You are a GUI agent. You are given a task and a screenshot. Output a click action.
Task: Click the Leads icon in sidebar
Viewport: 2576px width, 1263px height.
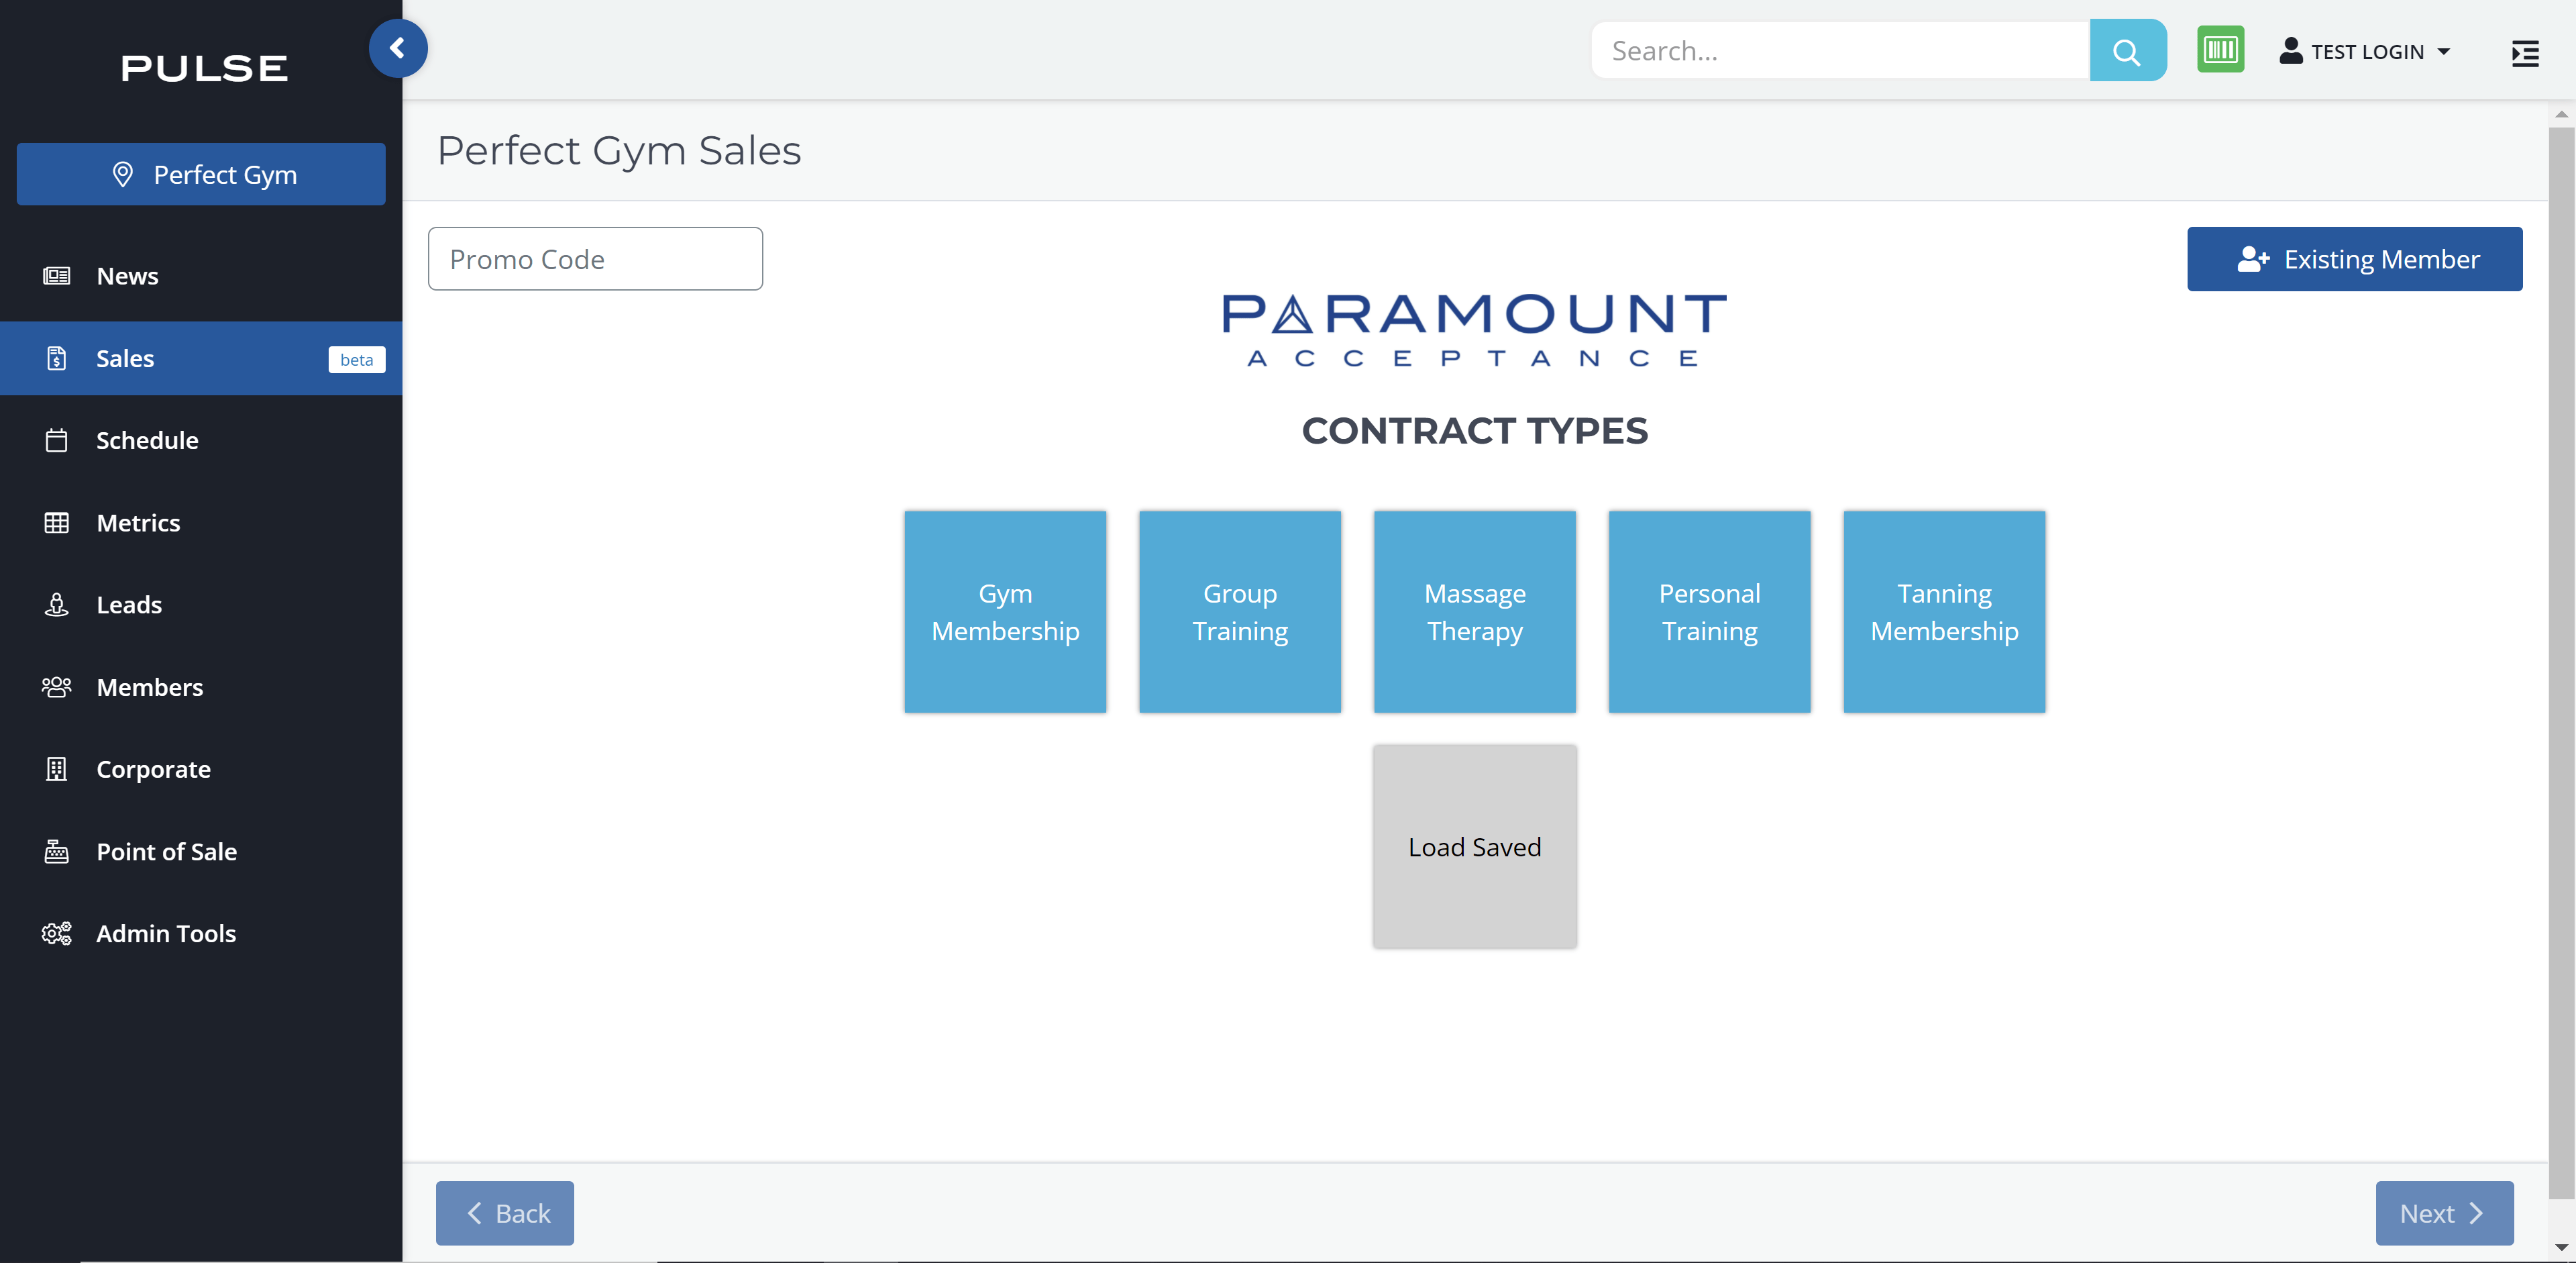pyautogui.click(x=56, y=604)
